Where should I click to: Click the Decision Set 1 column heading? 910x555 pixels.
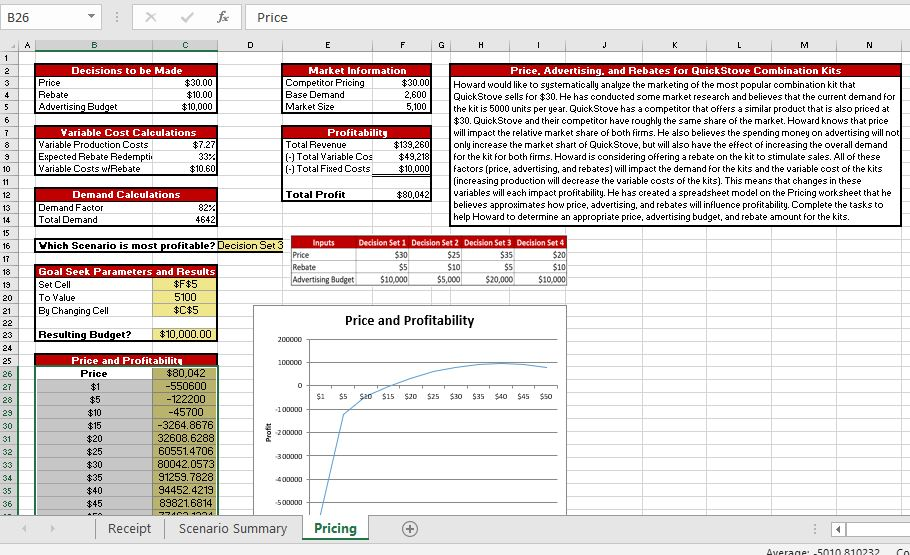point(382,243)
